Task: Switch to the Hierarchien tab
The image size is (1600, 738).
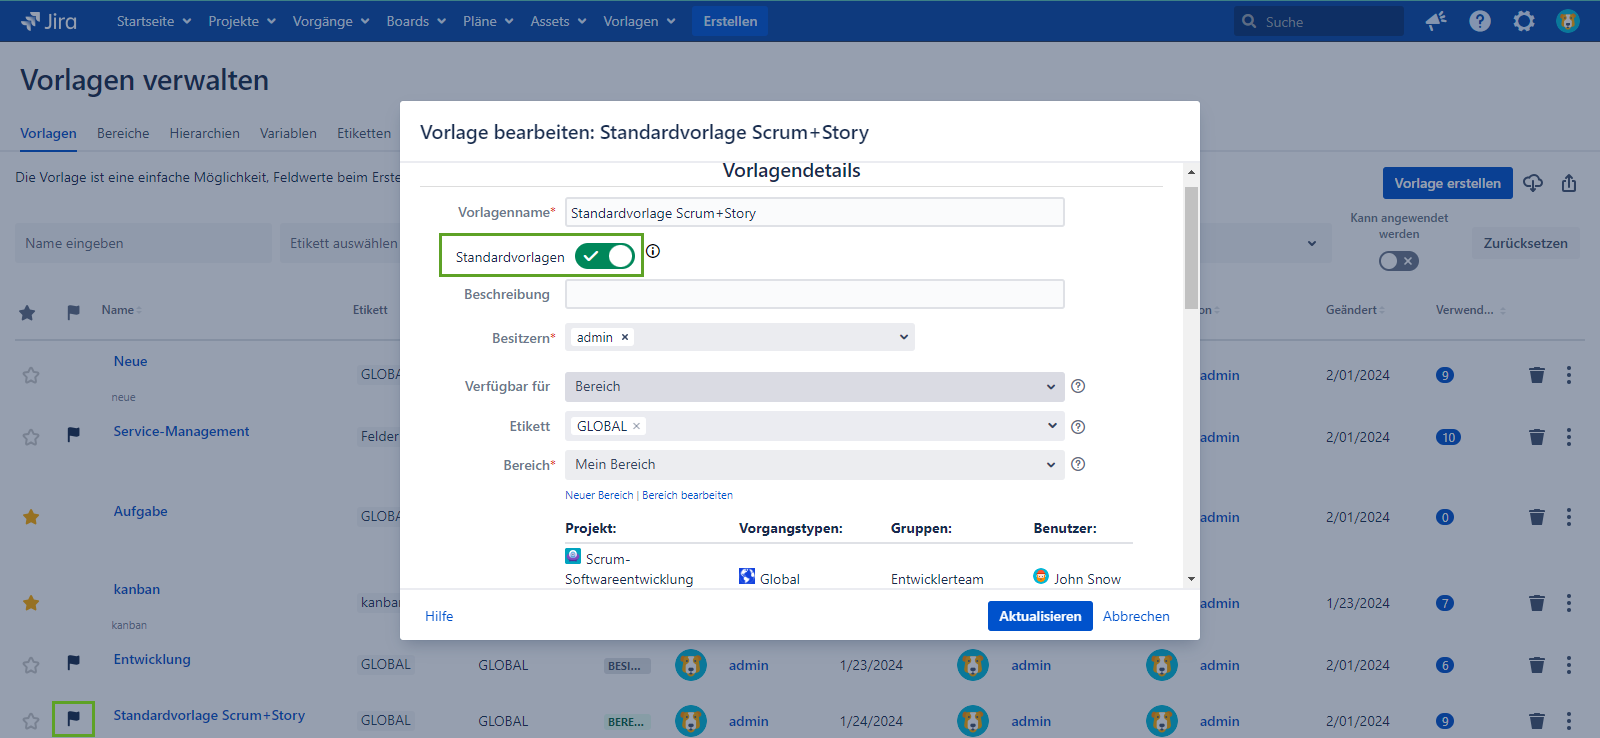Action: (x=204, y=133)
